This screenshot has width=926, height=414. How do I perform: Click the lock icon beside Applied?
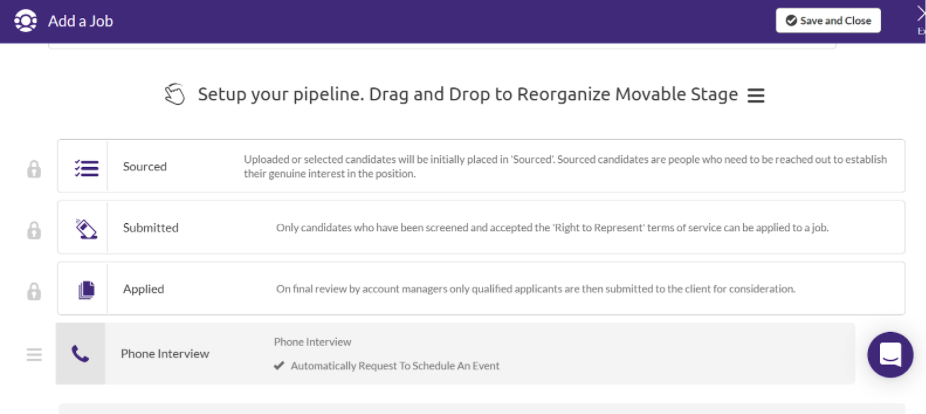(34, 291)
